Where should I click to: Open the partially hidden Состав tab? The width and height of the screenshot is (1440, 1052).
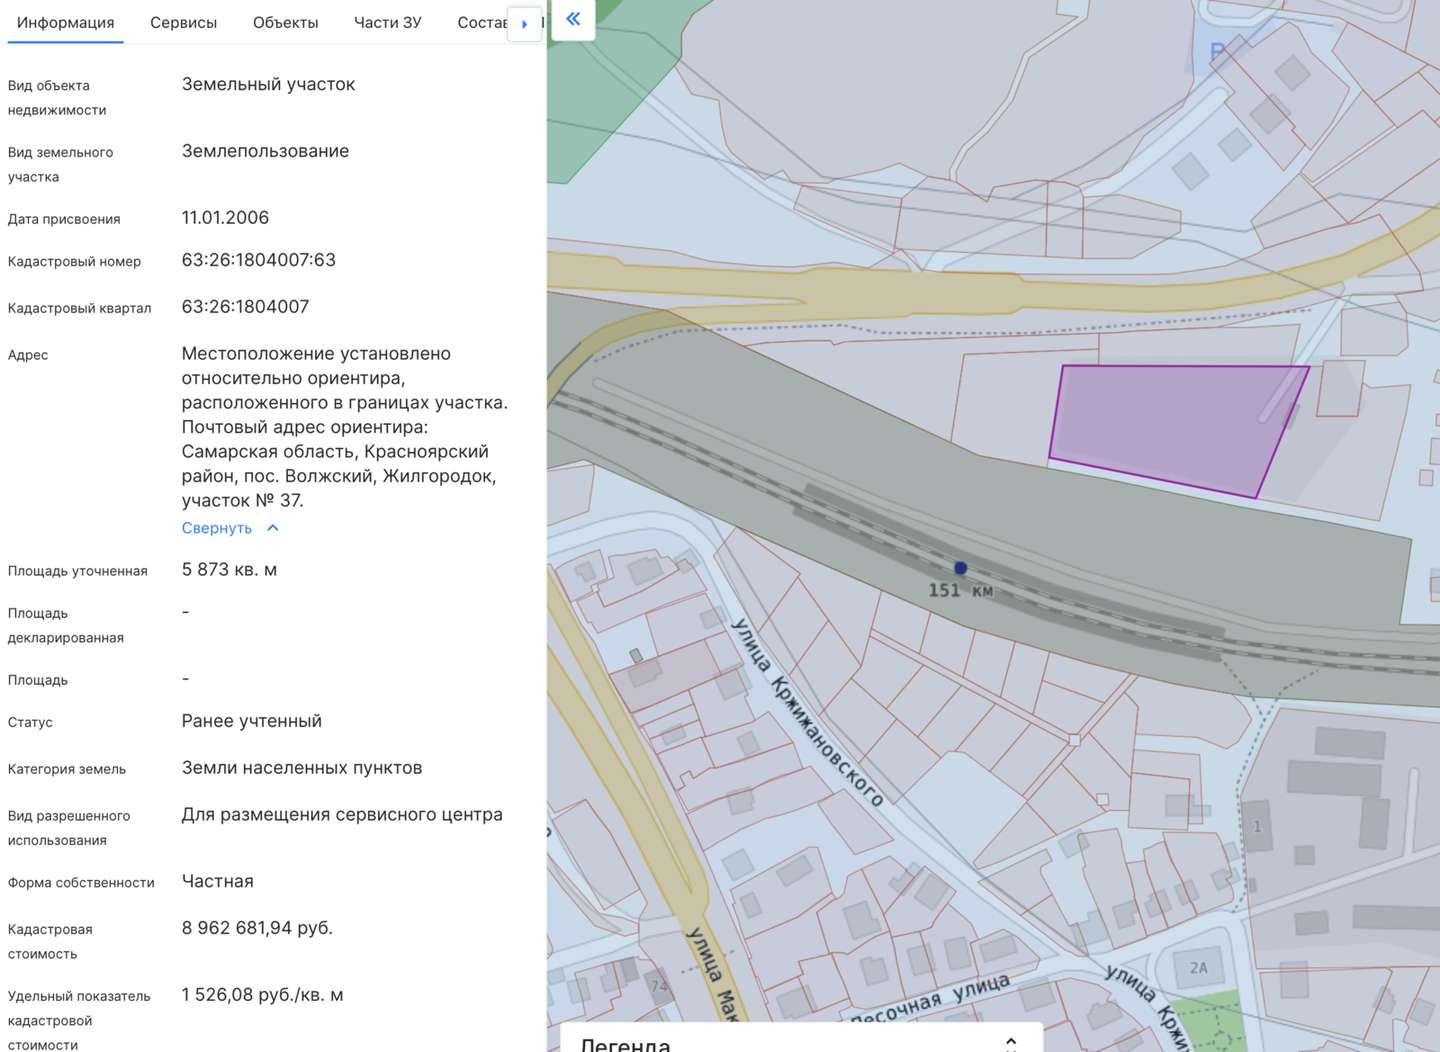click(481, 22)
